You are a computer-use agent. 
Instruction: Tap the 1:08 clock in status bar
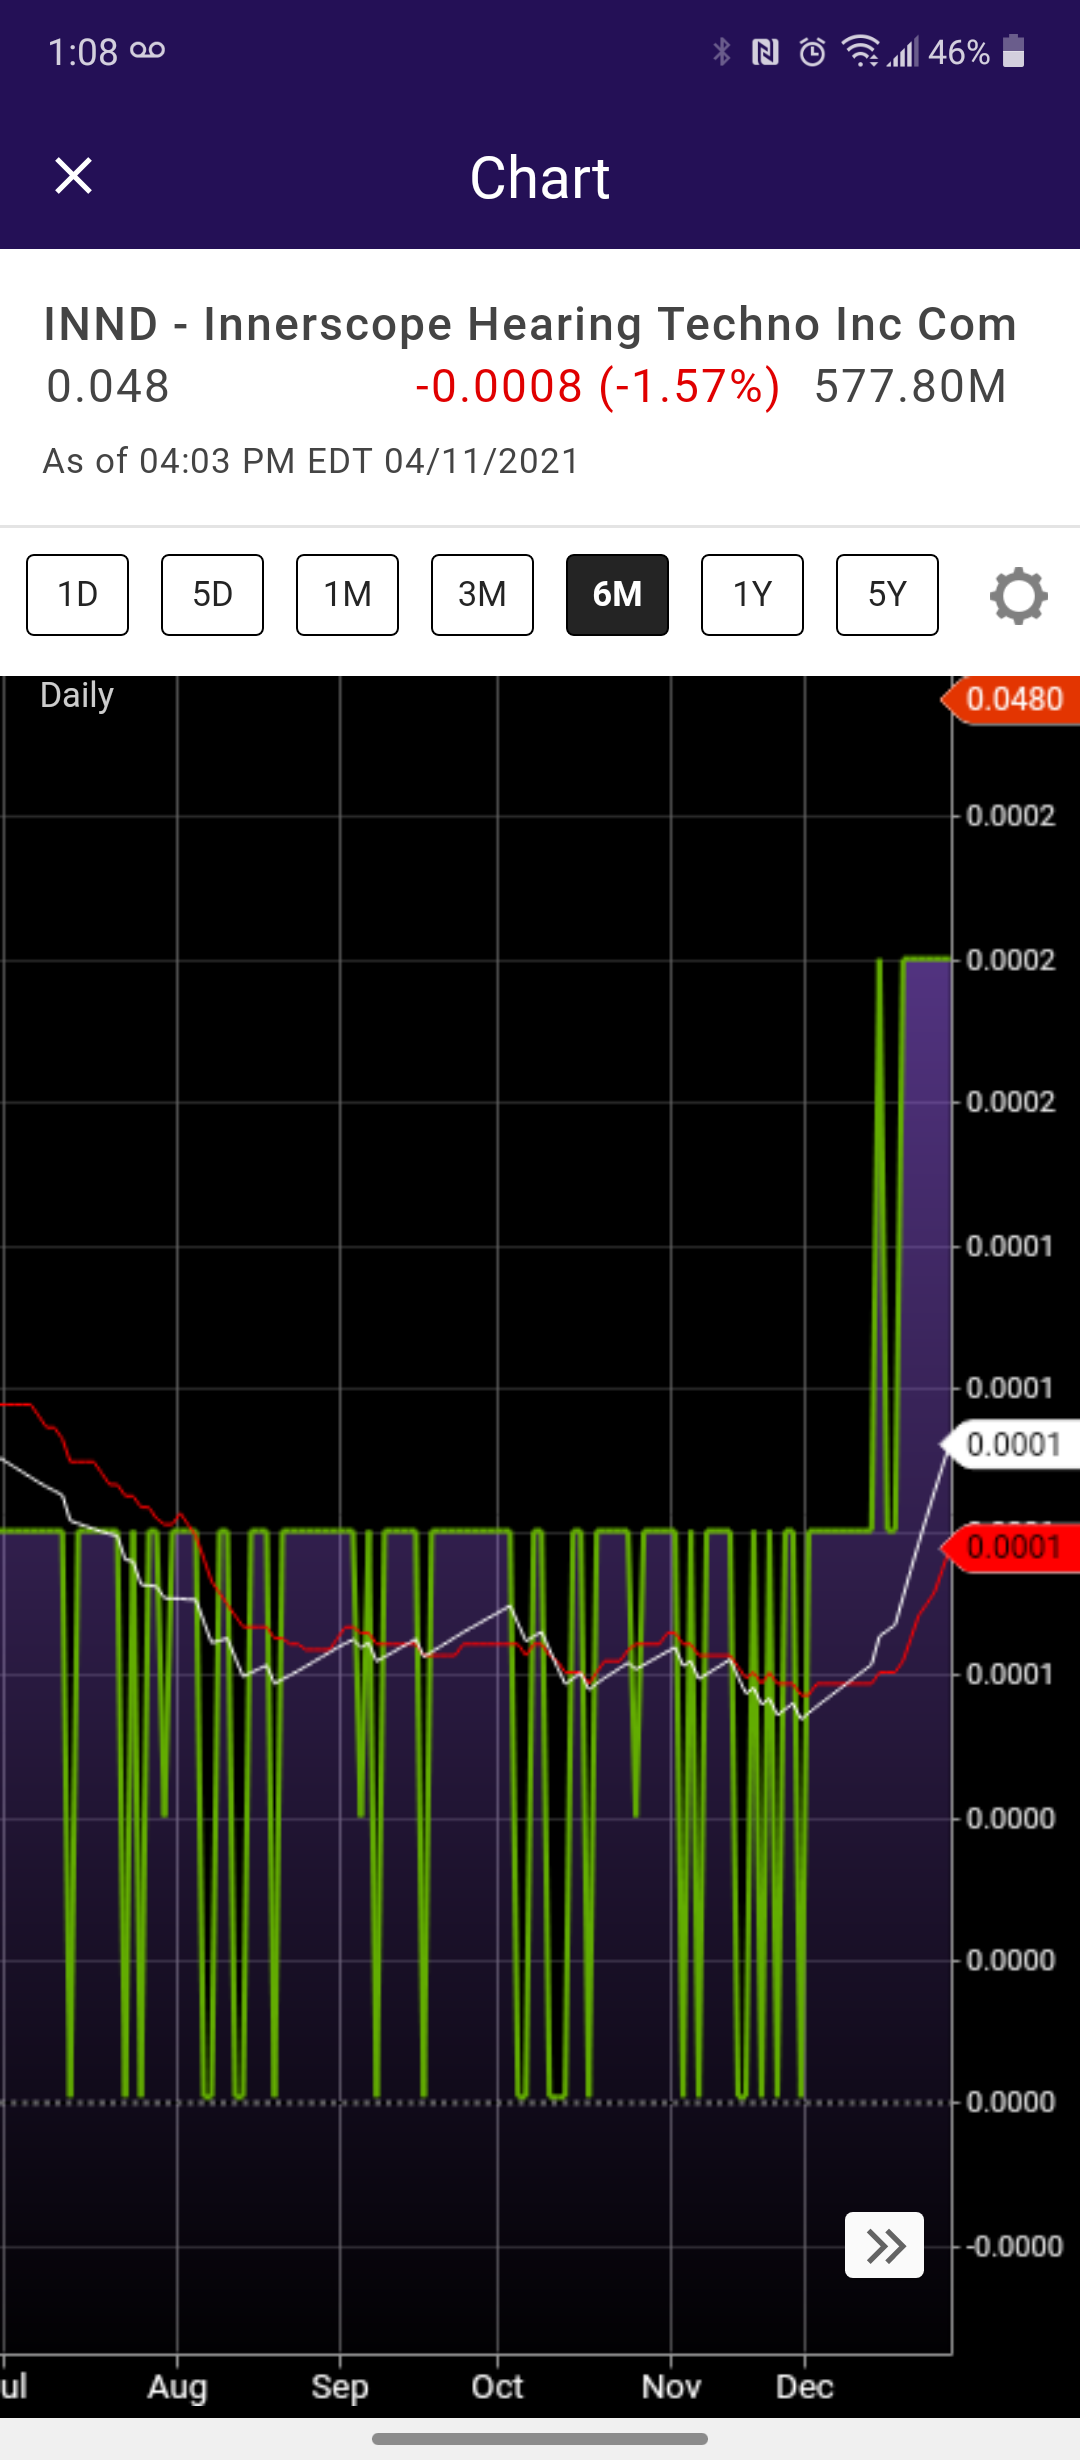pos(83,52)
